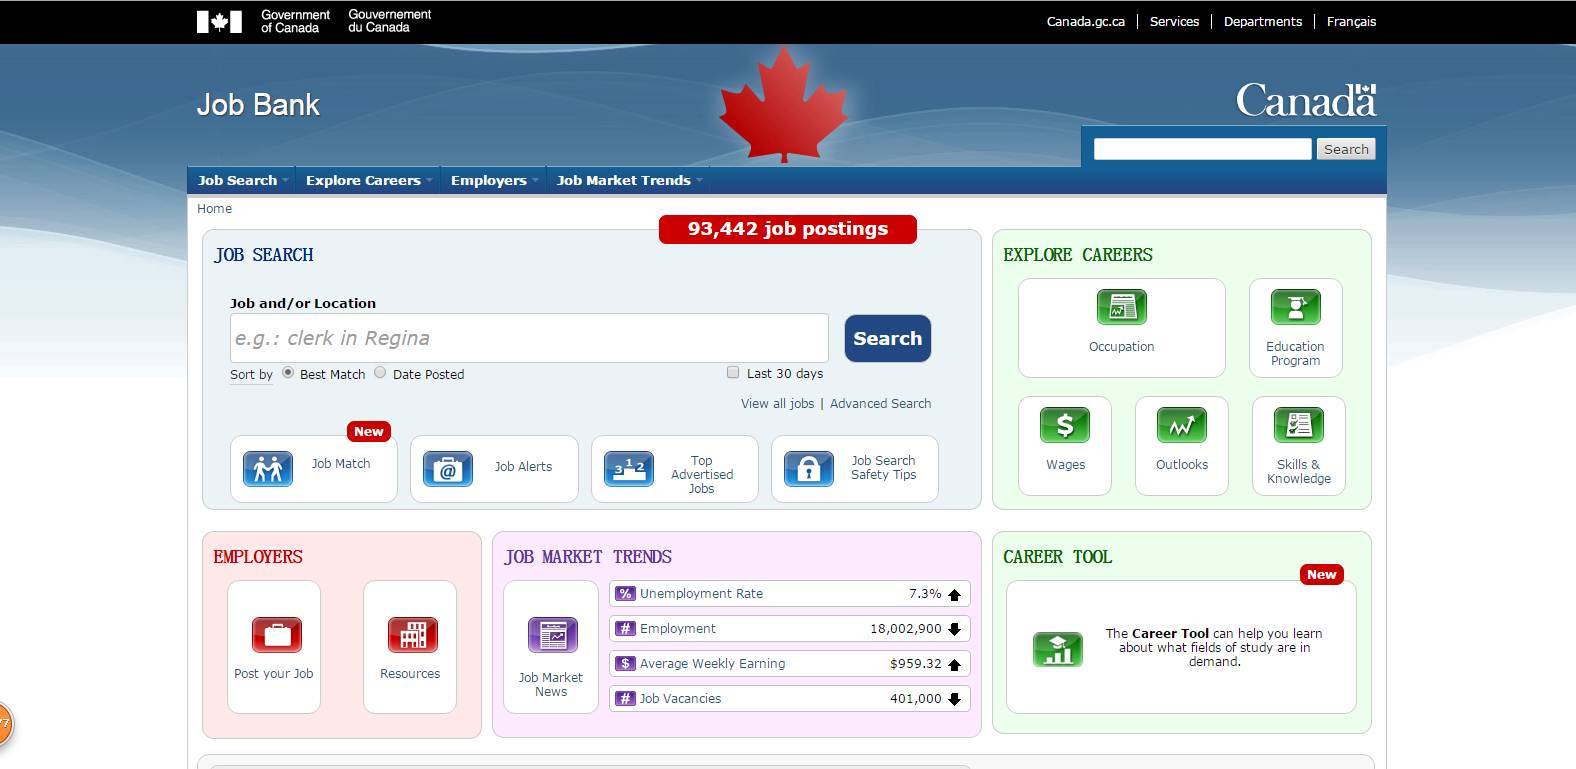
Task: Click the $959.32 weekly earning value
Action: pos(916,663)
